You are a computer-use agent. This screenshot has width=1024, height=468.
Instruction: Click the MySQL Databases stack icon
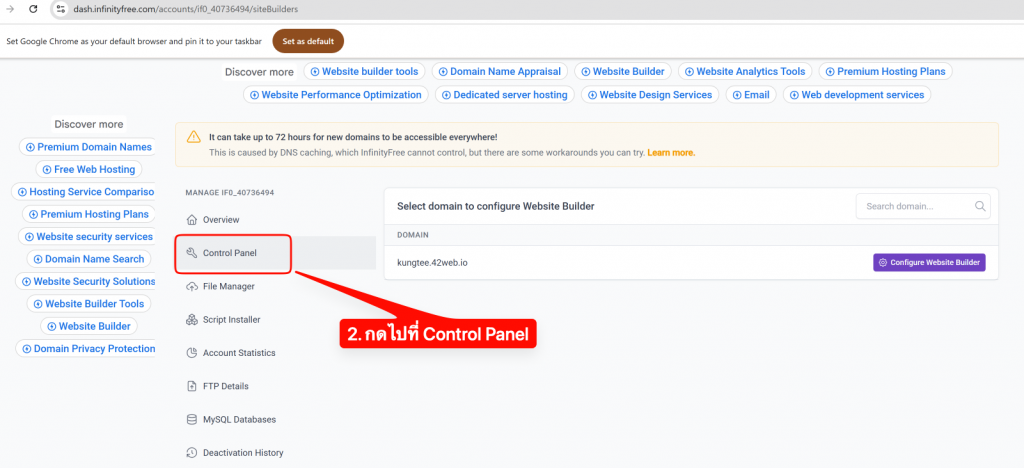192,420
